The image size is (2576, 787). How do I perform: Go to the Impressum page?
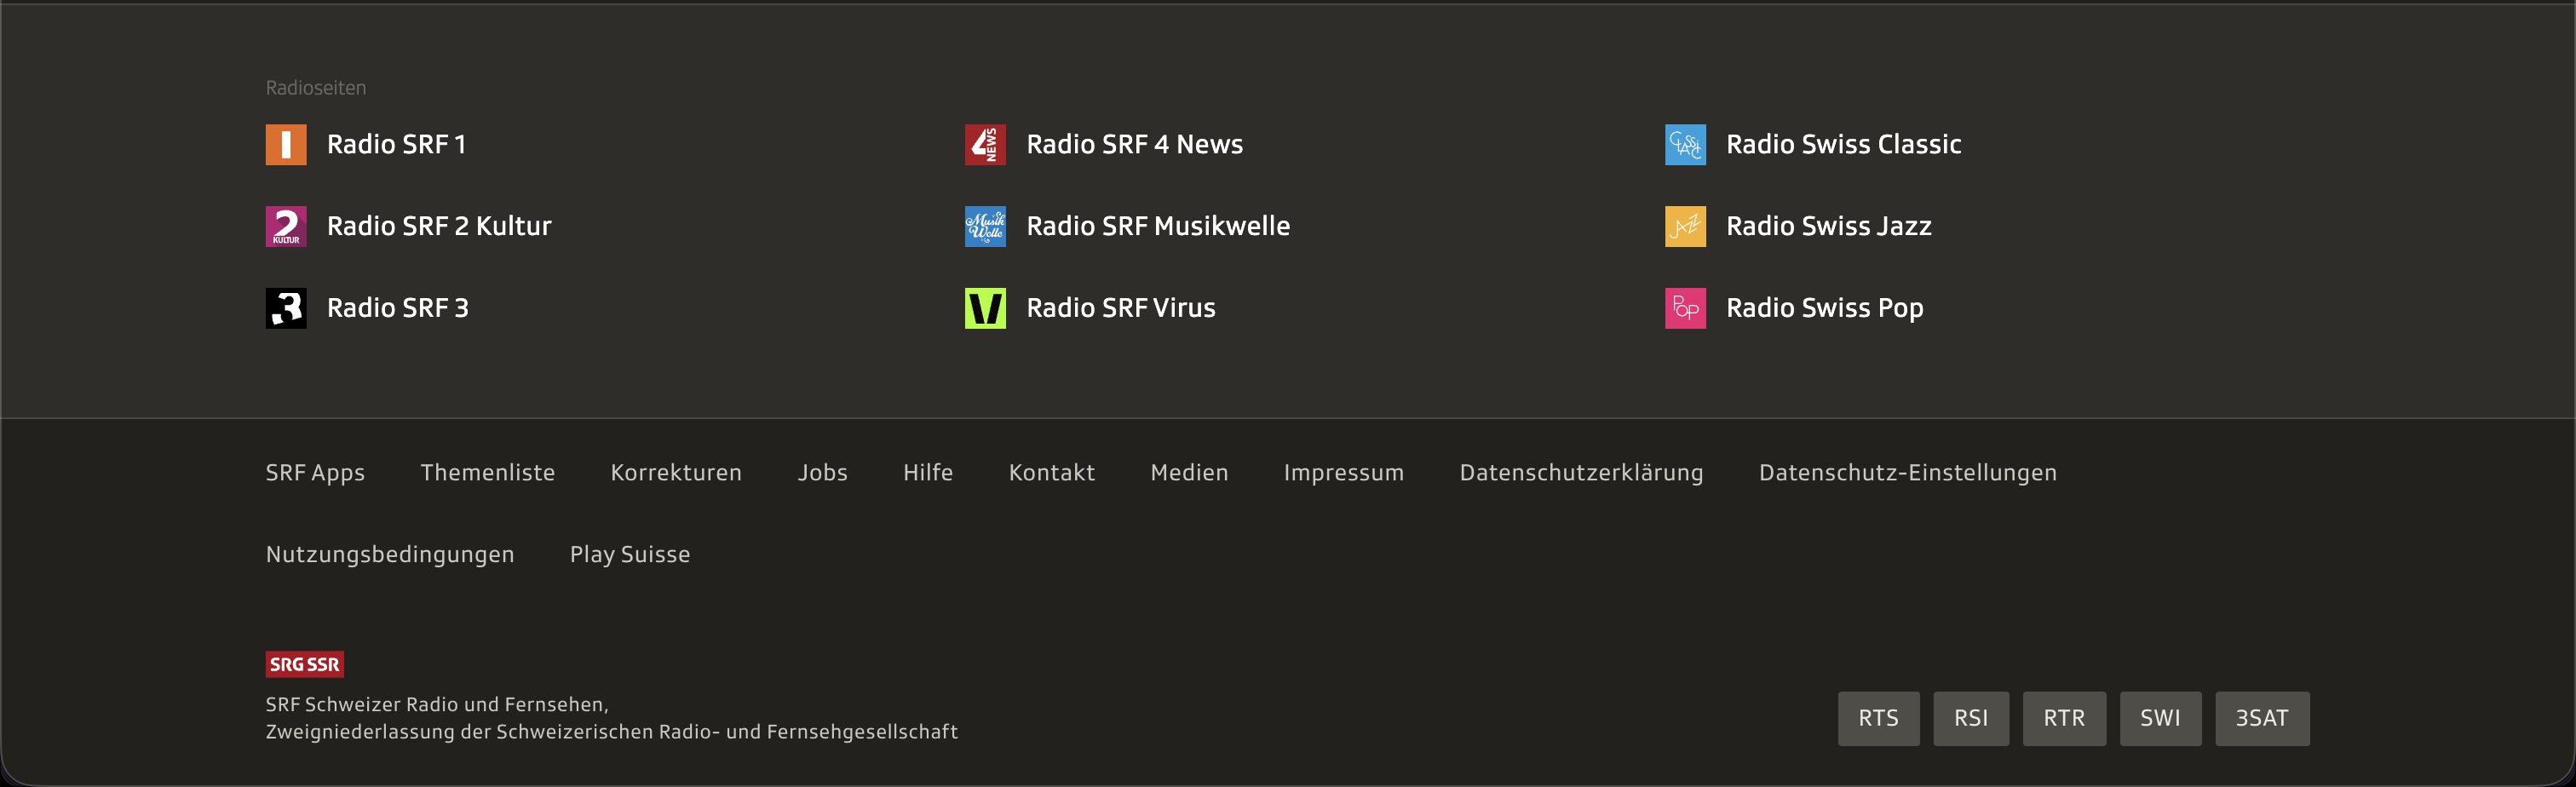(x=1344, y=473)
